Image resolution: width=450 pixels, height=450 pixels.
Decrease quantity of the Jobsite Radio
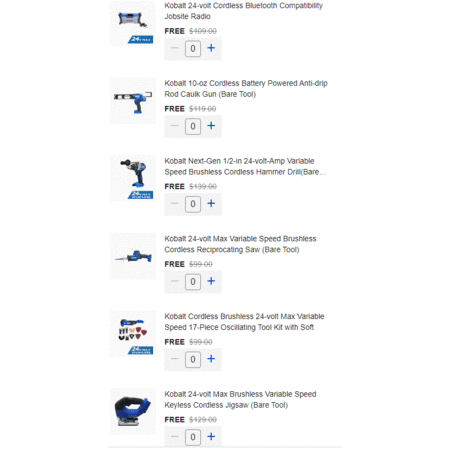[175, 48]
